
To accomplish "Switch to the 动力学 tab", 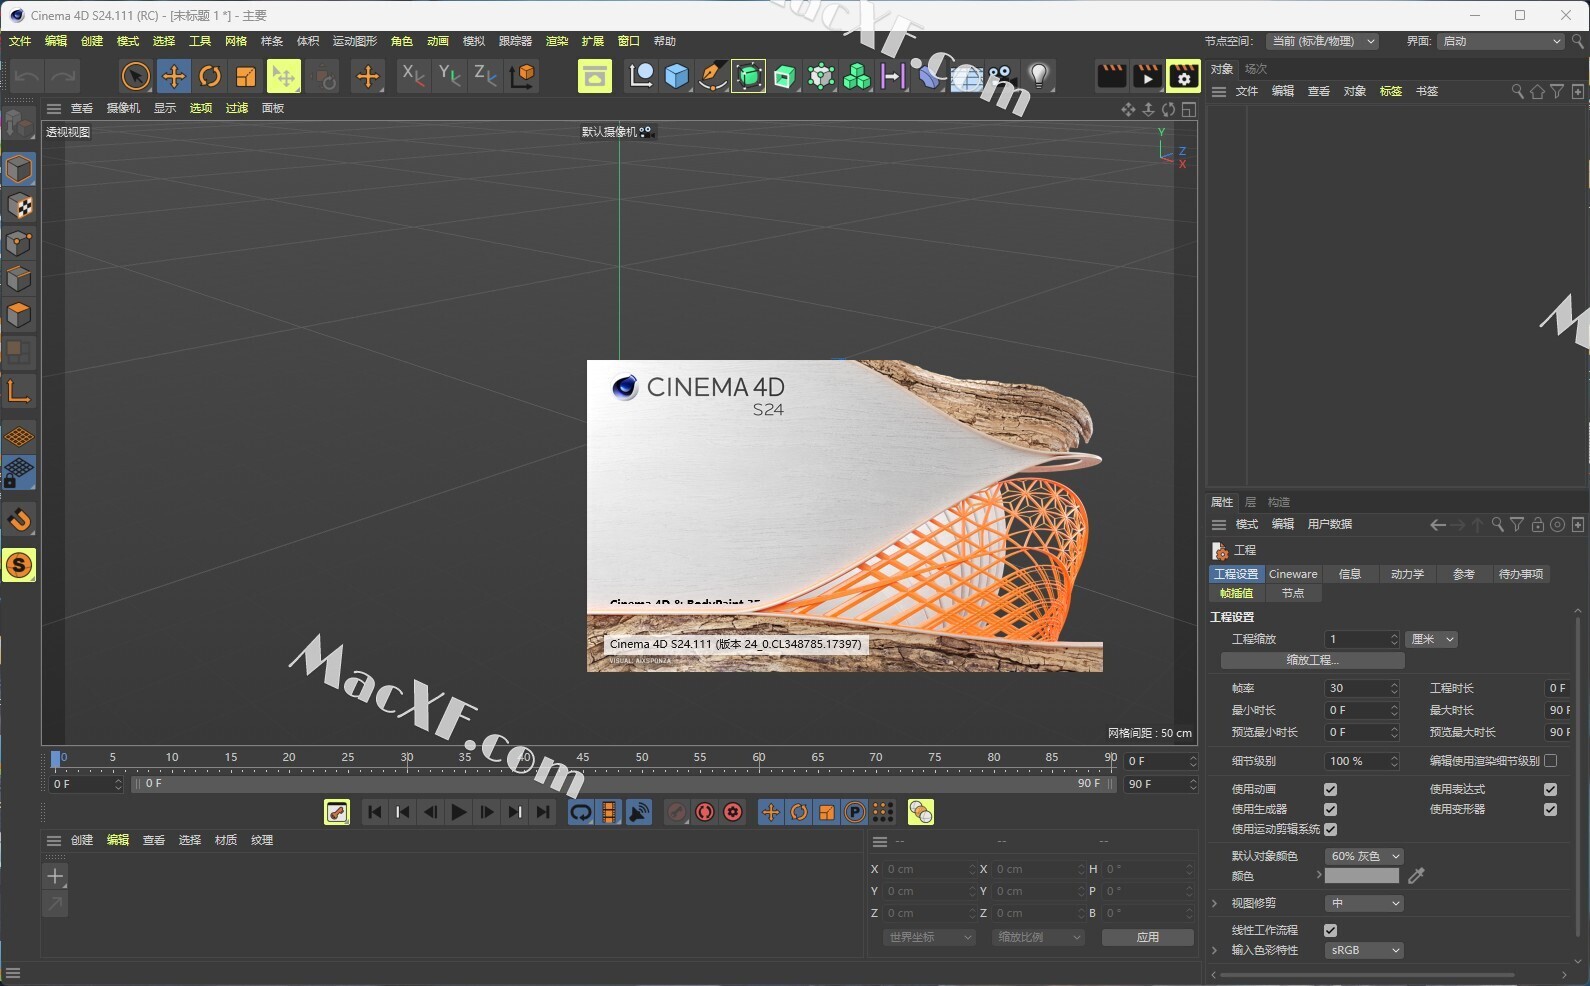I will coord(1406,574).
